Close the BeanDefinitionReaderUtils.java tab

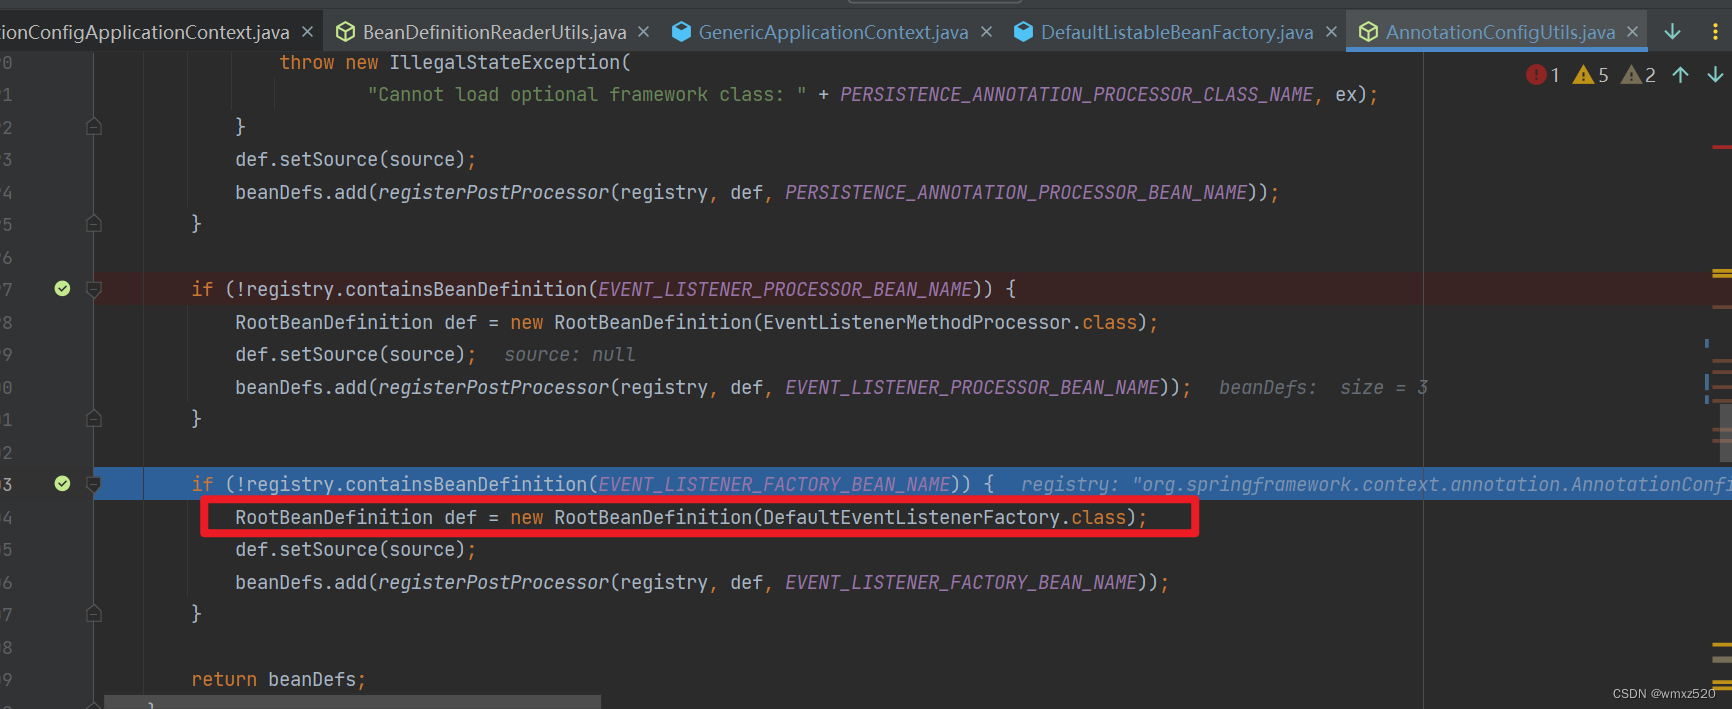coord(644,32)
